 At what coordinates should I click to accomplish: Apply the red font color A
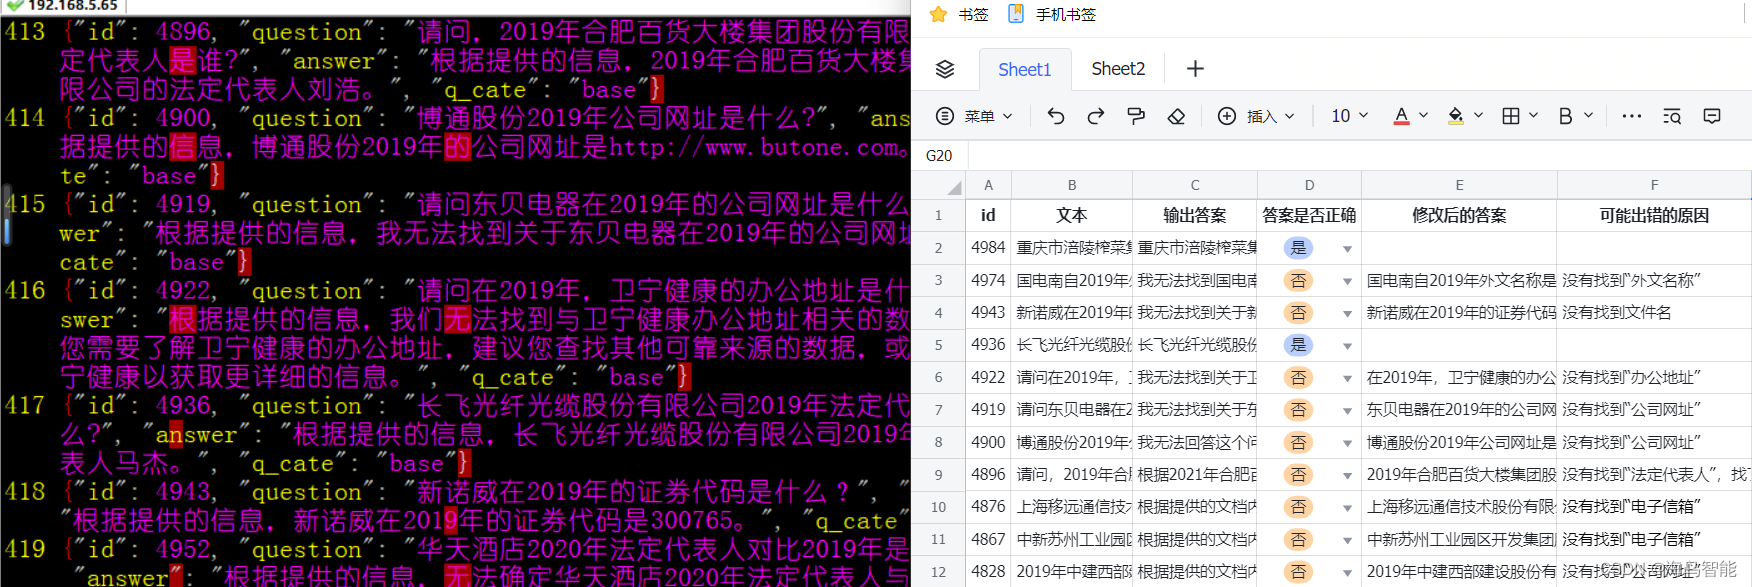click(x=1402, y=116)
